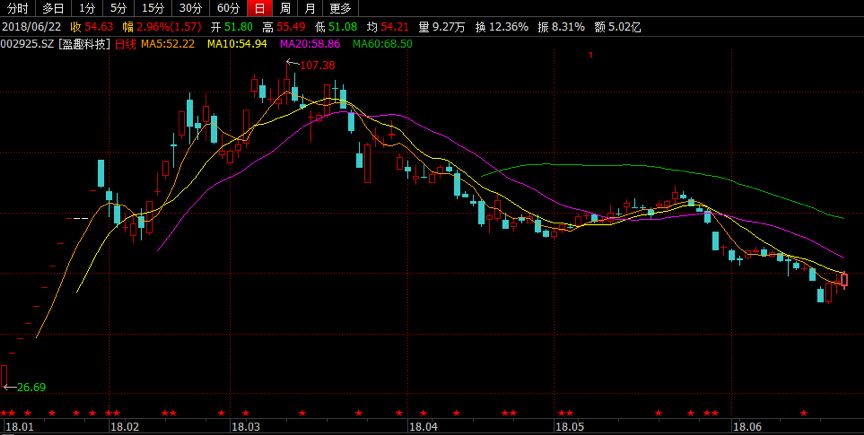Select the 1分 one-minute period
The height and width of the screenshot is (435, 864).
click(x=88, y=8)
